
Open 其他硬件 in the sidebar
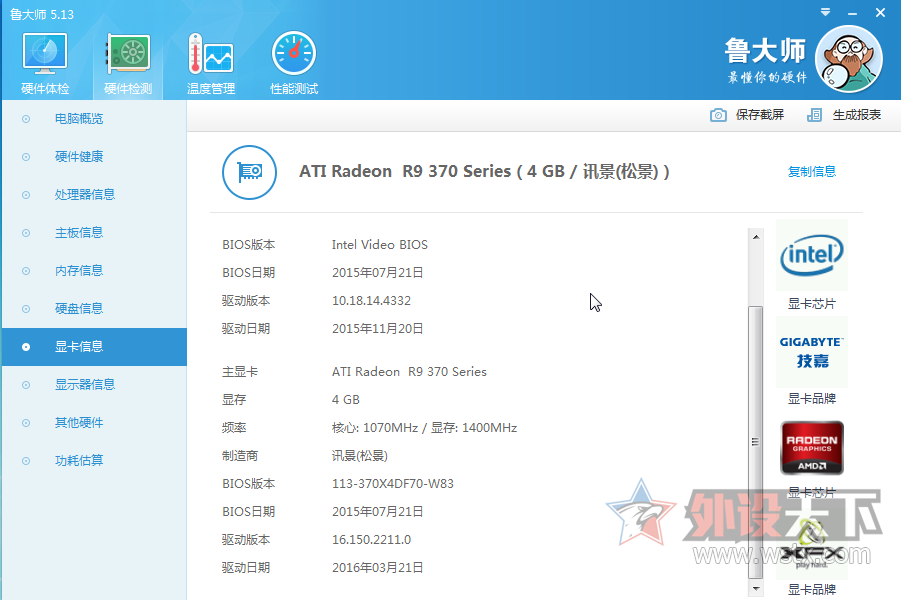[94, 422]
